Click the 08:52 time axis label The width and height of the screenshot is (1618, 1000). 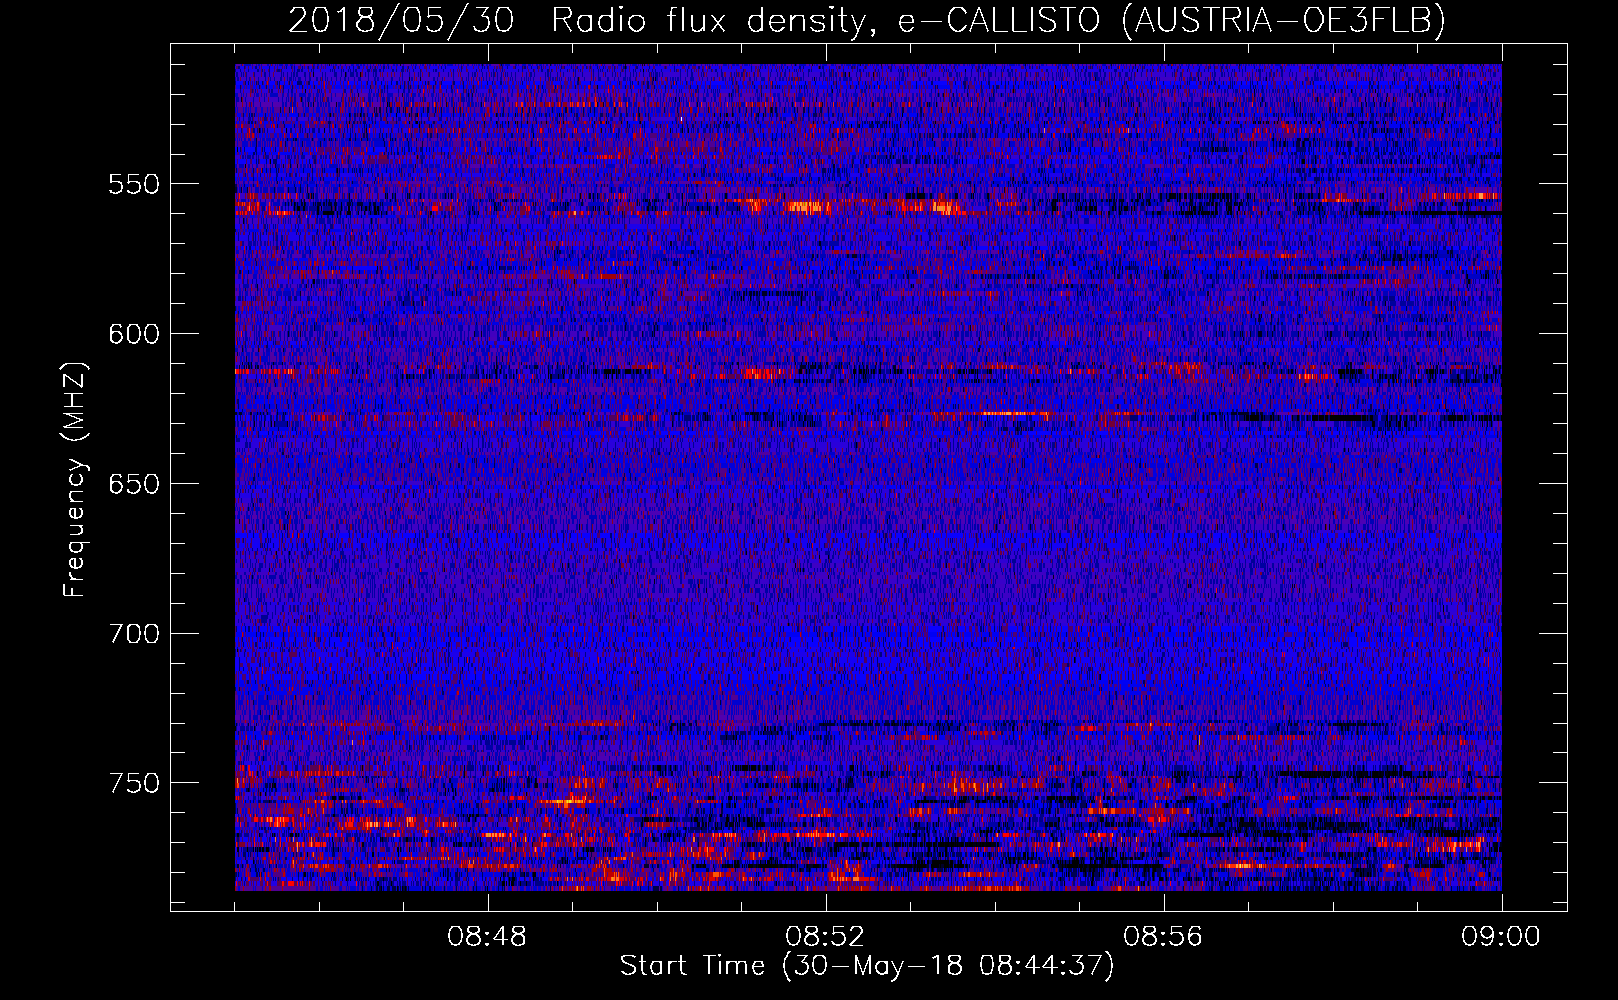[825, 937]
